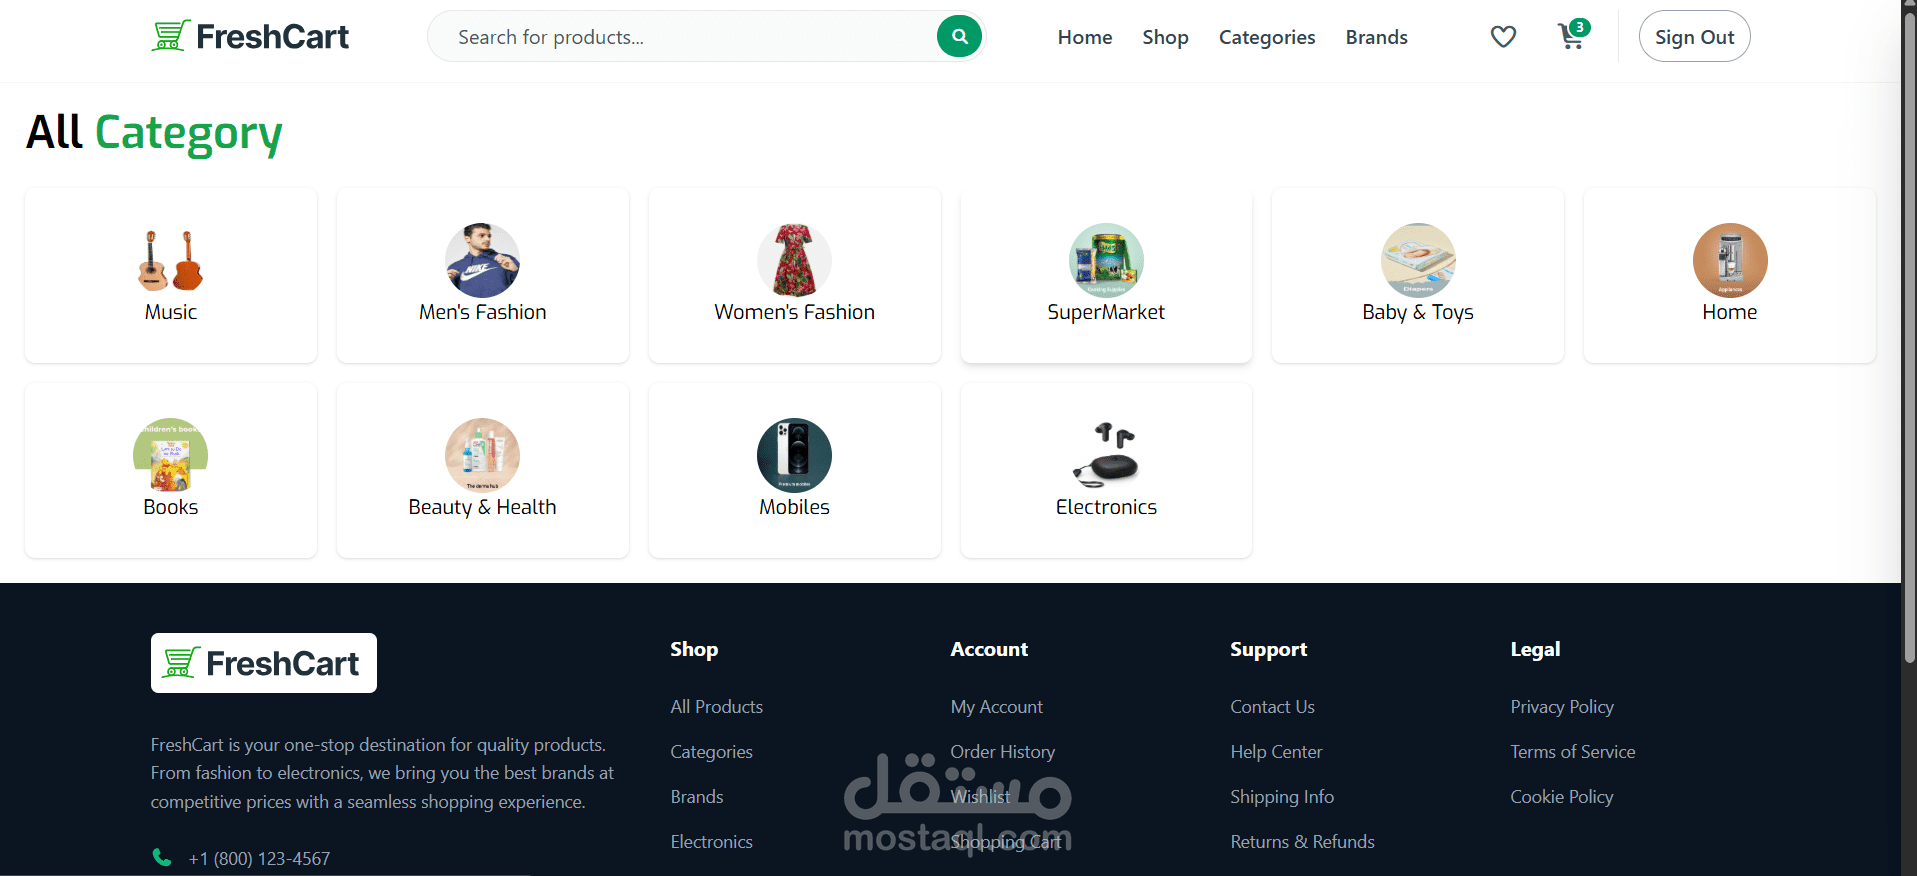This screenshot has height=876, width=1917.
Task: Go to Home in the navigation bar
Action: point(1085,37)
